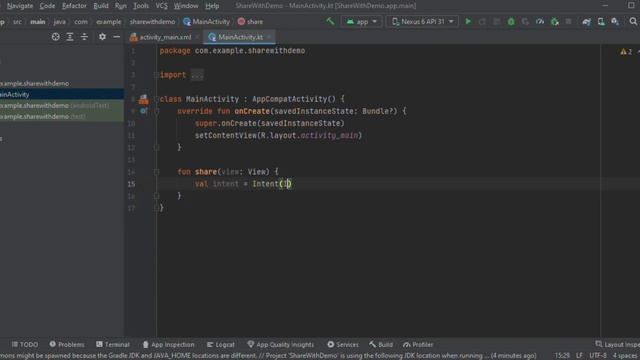The width and height of the screenshot is (640, 360).
Task: Click the Gradle JDK notification message in status bar
Action: coord(268,356)
